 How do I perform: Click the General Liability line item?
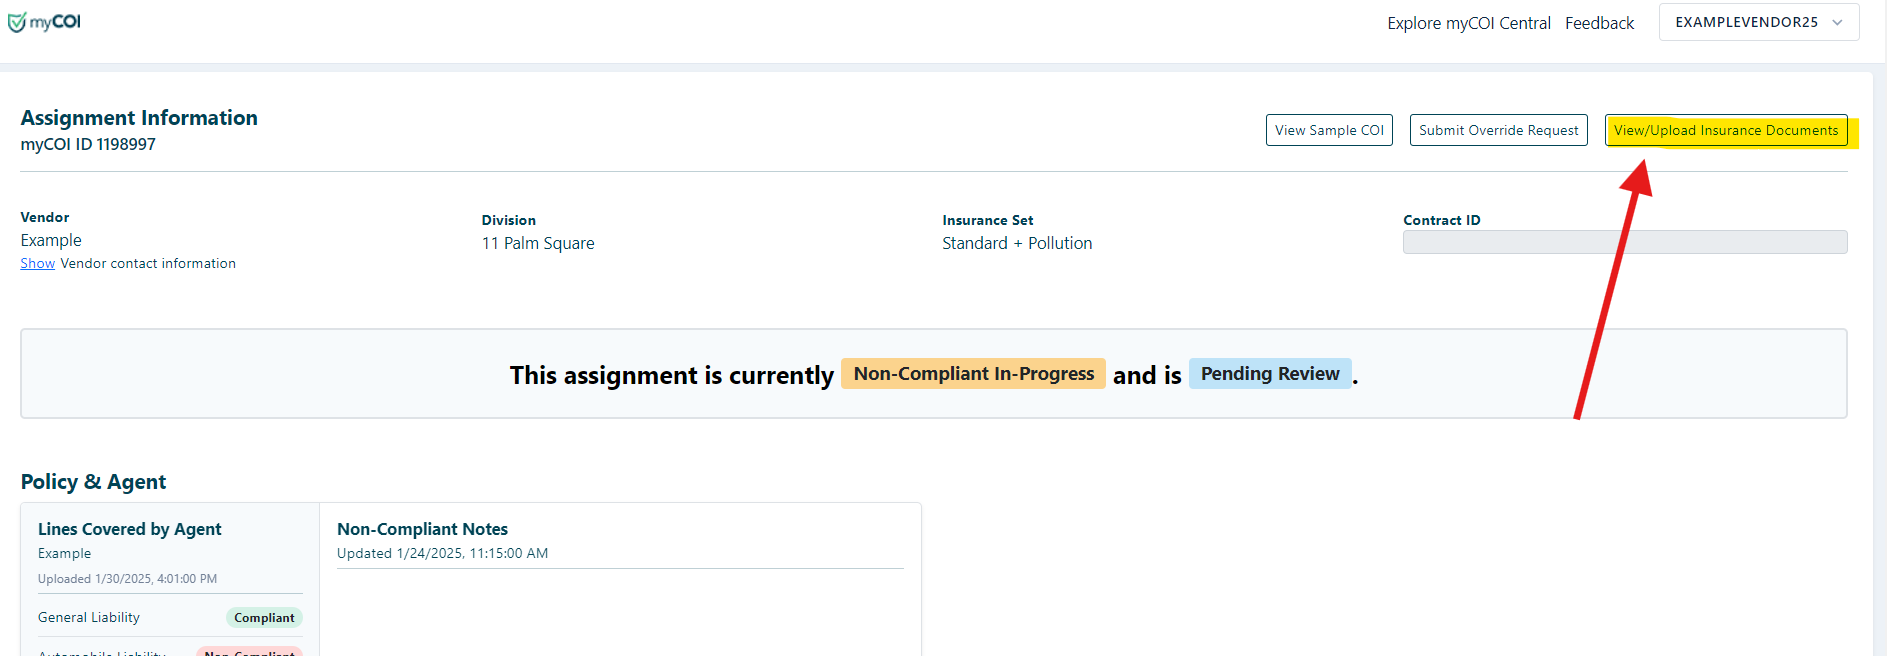88,617
